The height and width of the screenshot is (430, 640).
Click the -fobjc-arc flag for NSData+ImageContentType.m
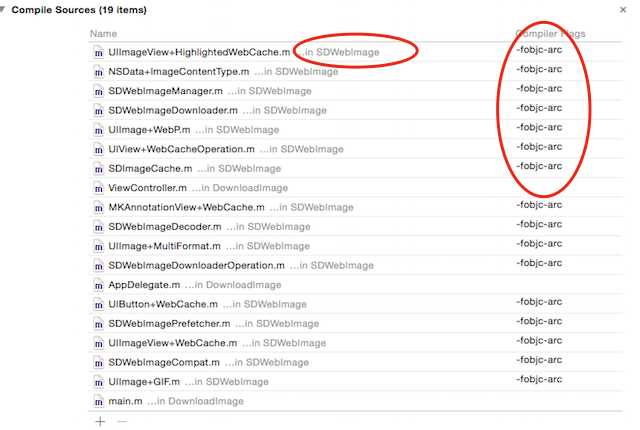(x=539, y=69)
